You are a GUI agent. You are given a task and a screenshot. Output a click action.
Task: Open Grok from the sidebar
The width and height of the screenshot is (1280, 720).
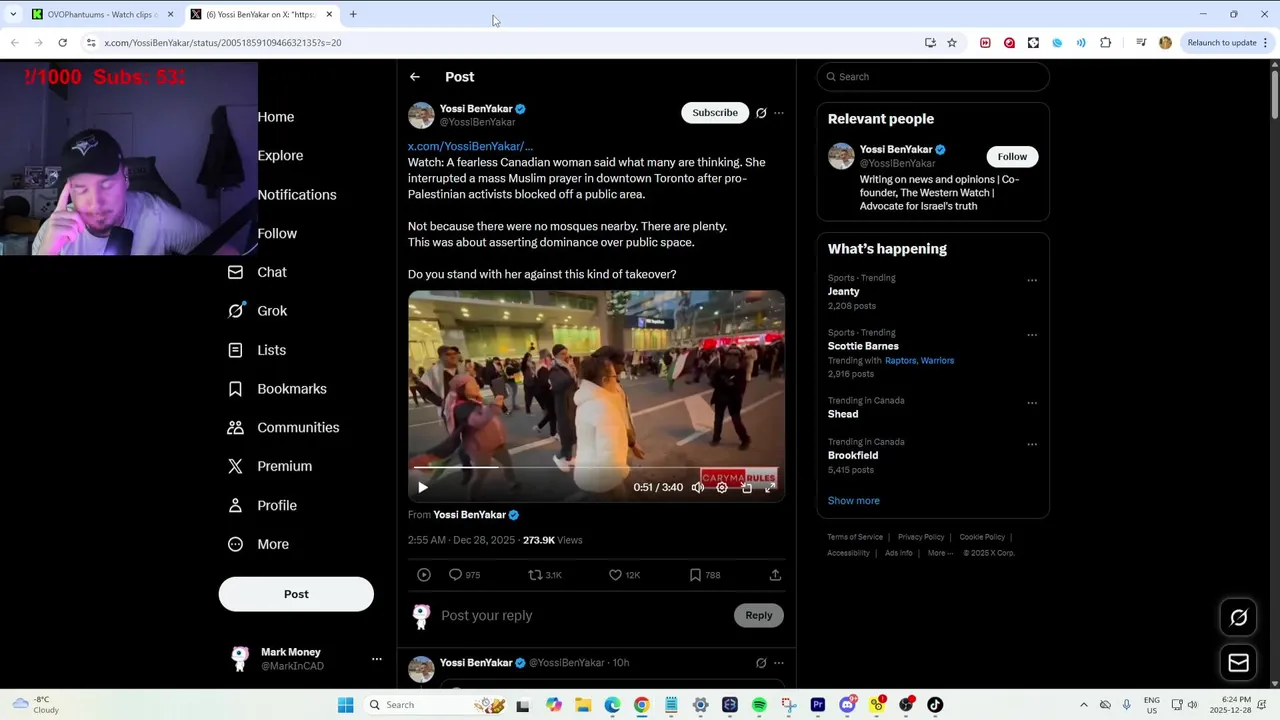[257, 311]
